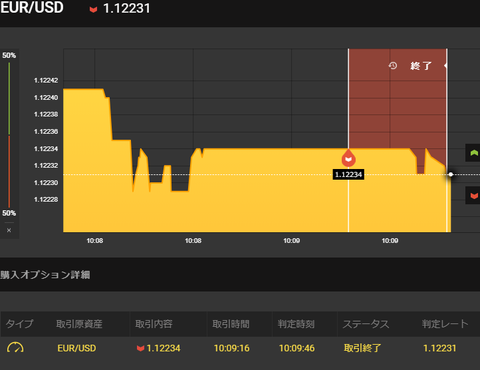Viewport: 480px width, 370px height.
Task: Click the red entry-point marker on chart
Action: [348, 158]
